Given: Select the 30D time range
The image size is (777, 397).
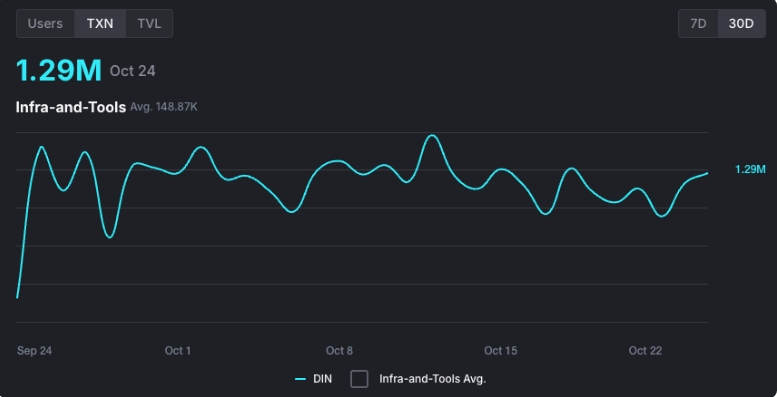Looking at the screenshot, I should [741, 24].
